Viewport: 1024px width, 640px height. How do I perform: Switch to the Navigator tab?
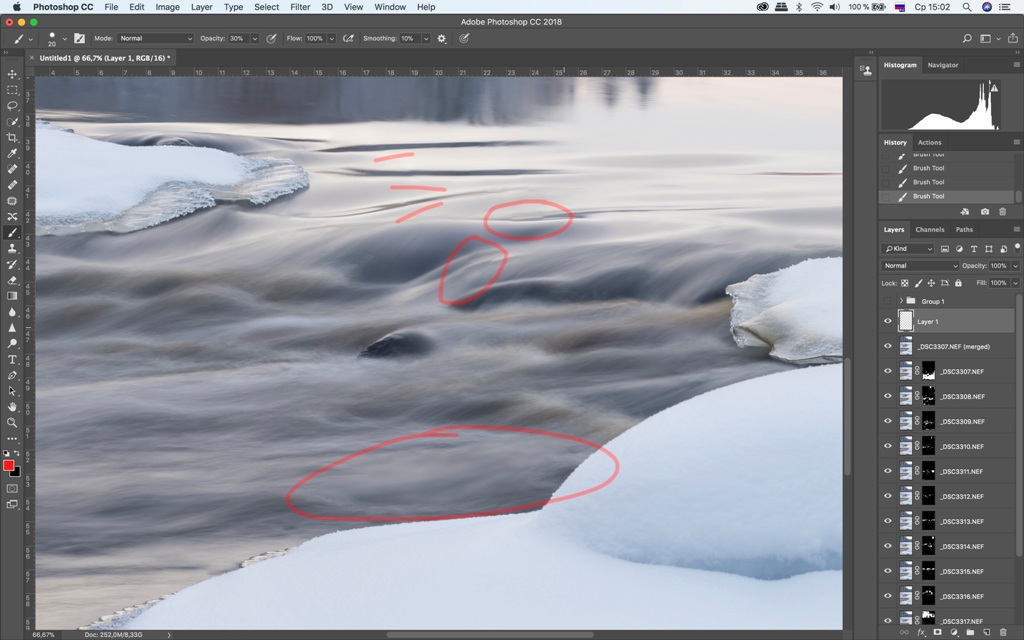(x=942, y=65)
